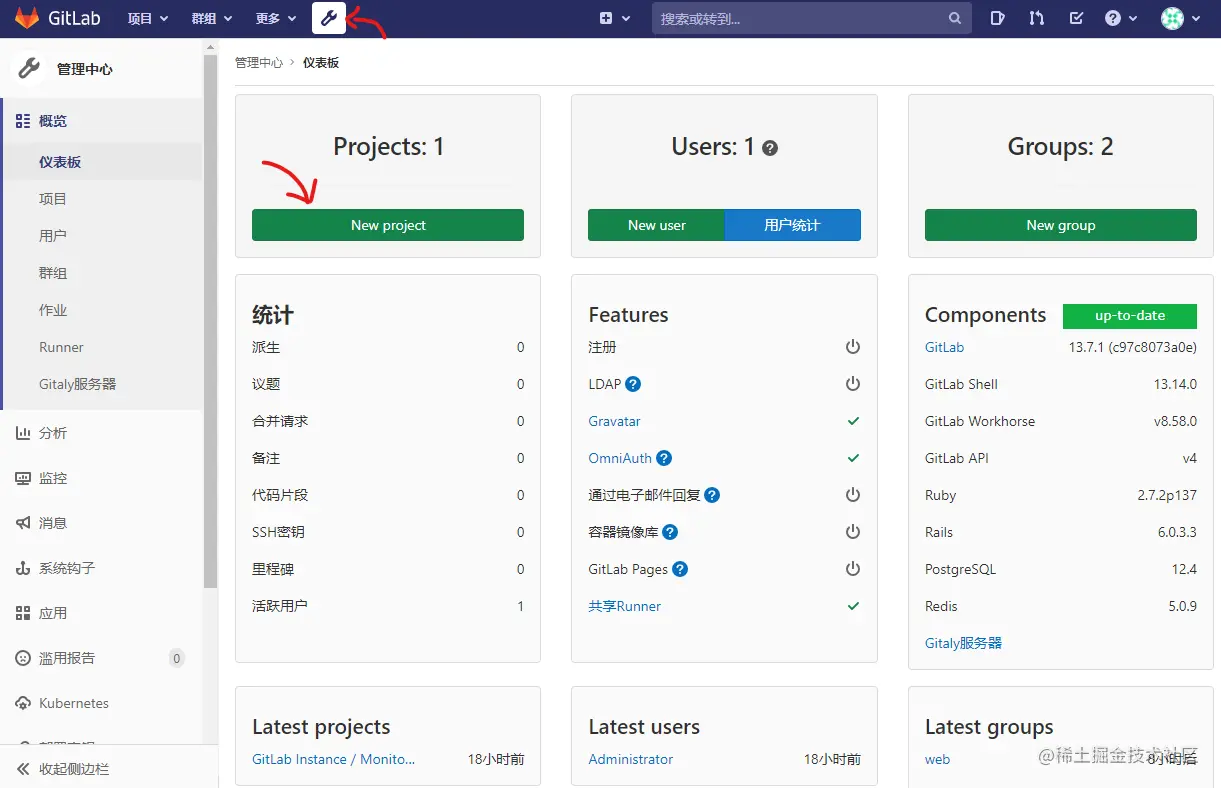Open the OmniAuth link
The image size is (1221, 788).
pos(620,458)
